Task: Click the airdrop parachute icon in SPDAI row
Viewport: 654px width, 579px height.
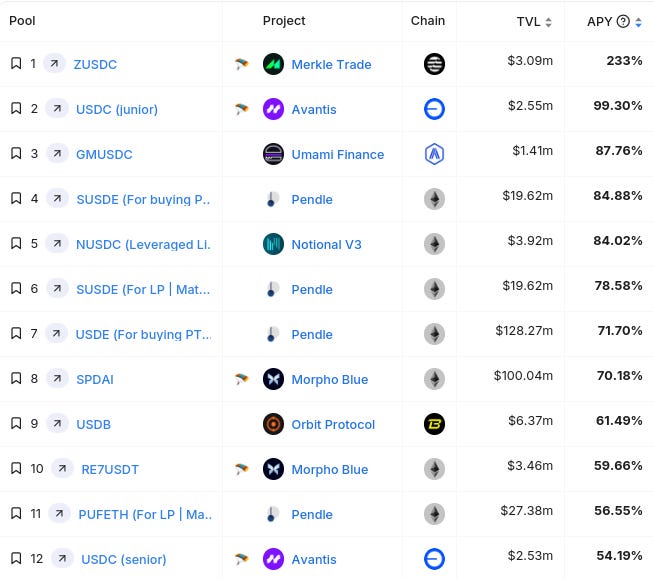Action: point(241,379)
